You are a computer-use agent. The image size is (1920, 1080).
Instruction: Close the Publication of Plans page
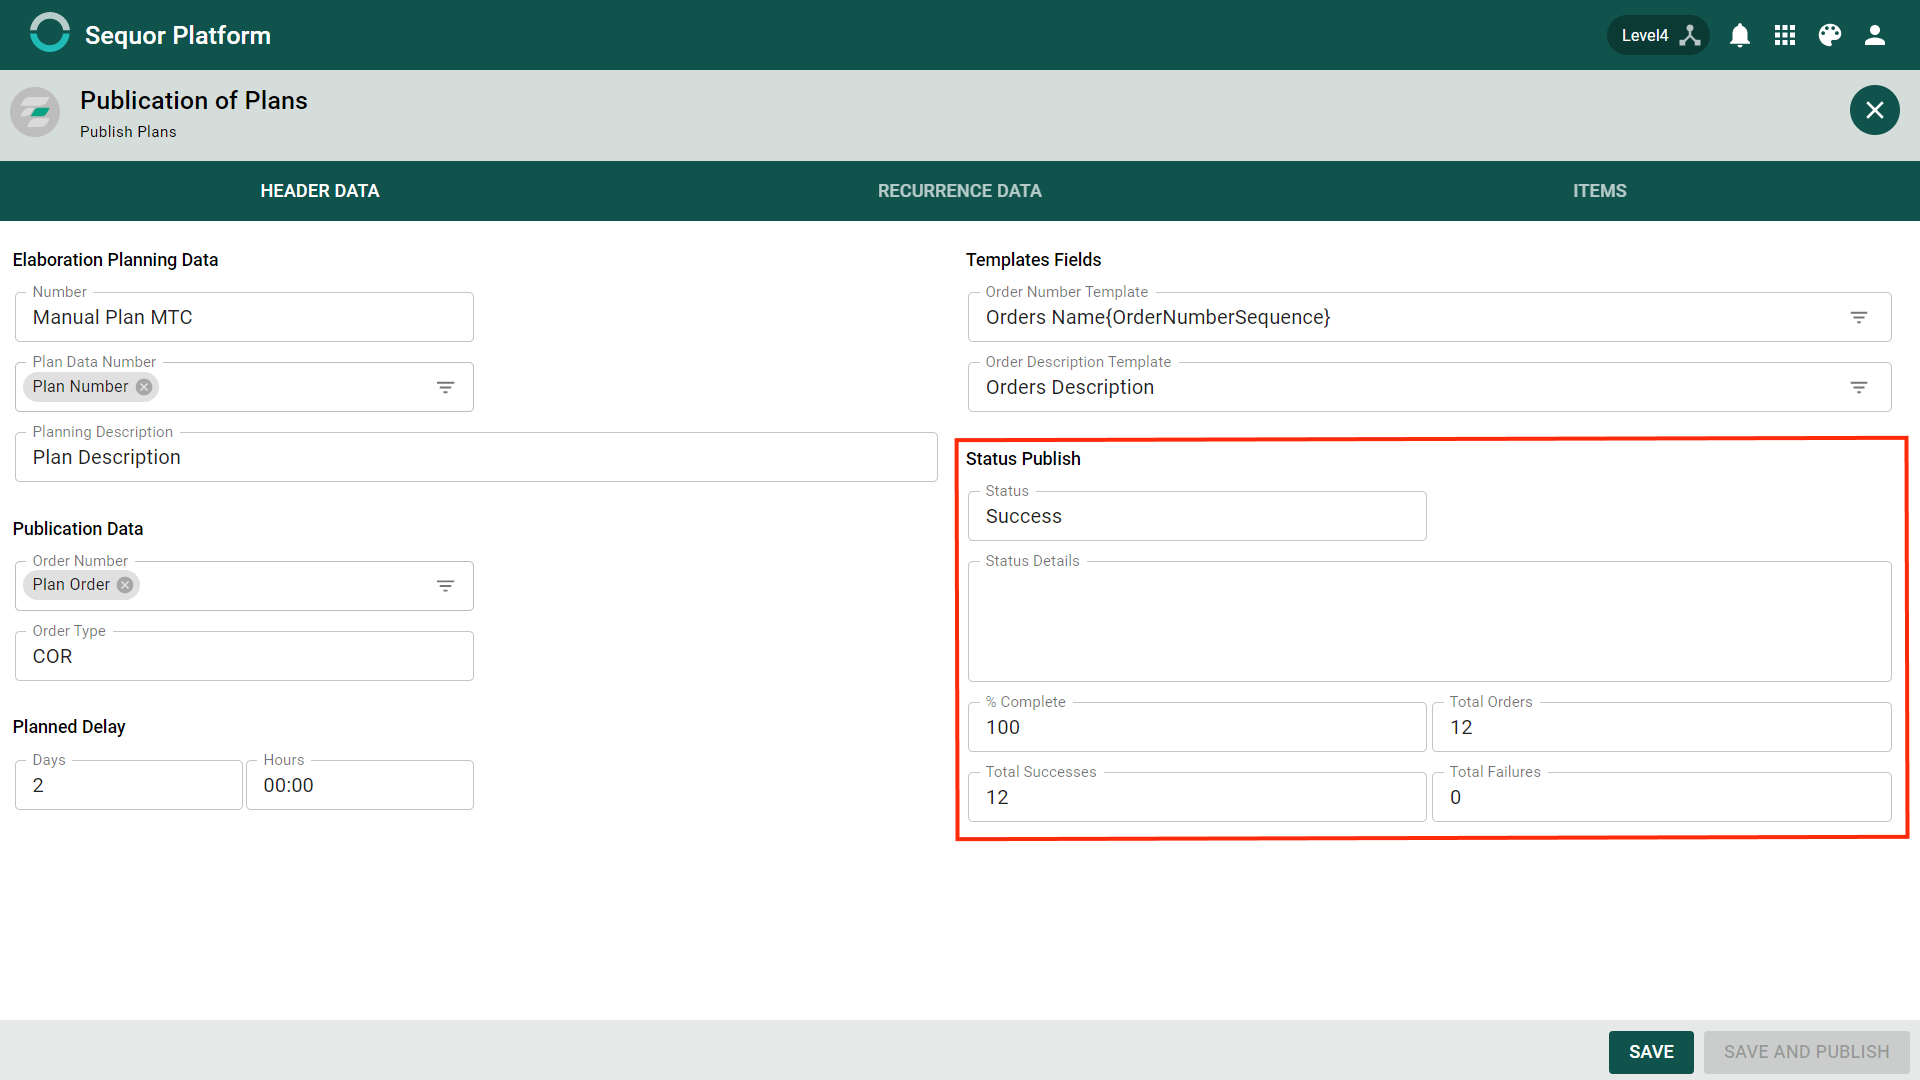click(x=1875, y=110)
